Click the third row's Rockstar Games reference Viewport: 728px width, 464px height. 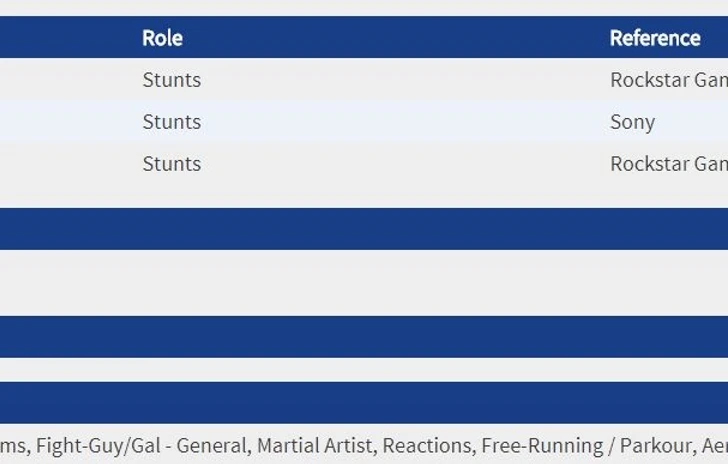(x=668, y=164)
